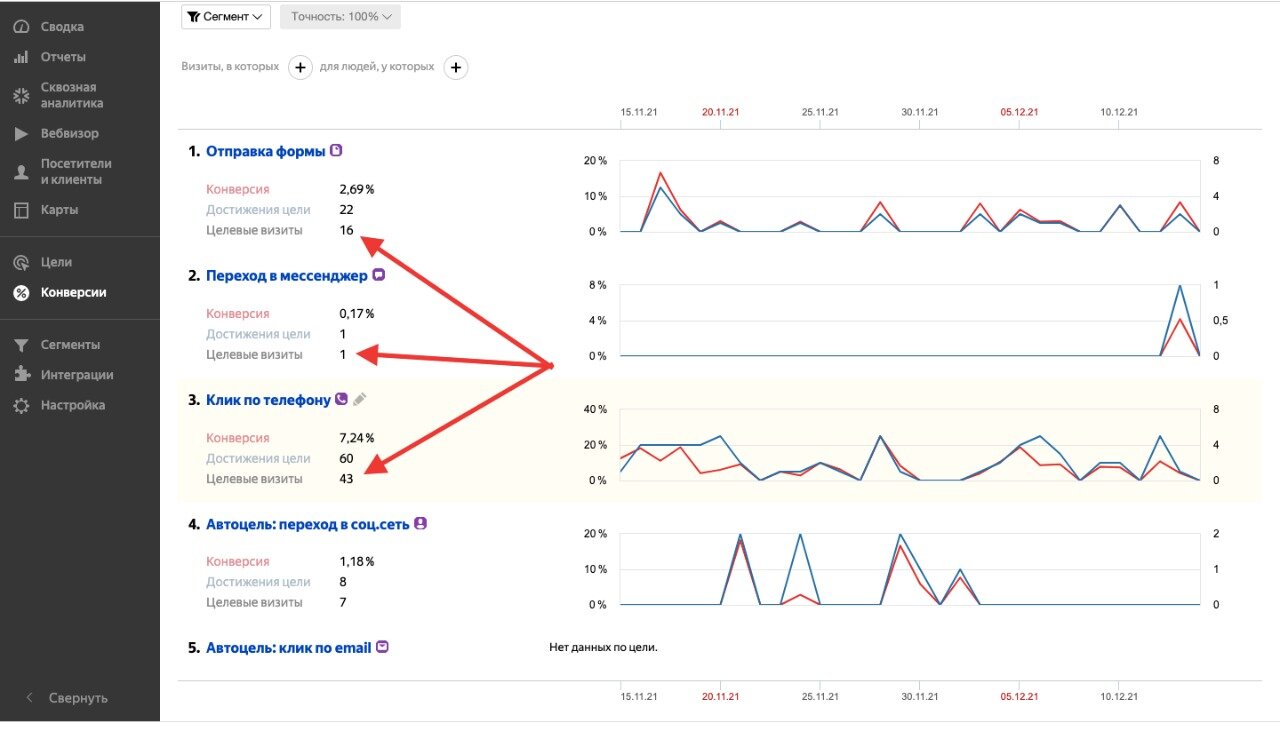
Task: Add people condition with second plus button
Action: [455, 67]
